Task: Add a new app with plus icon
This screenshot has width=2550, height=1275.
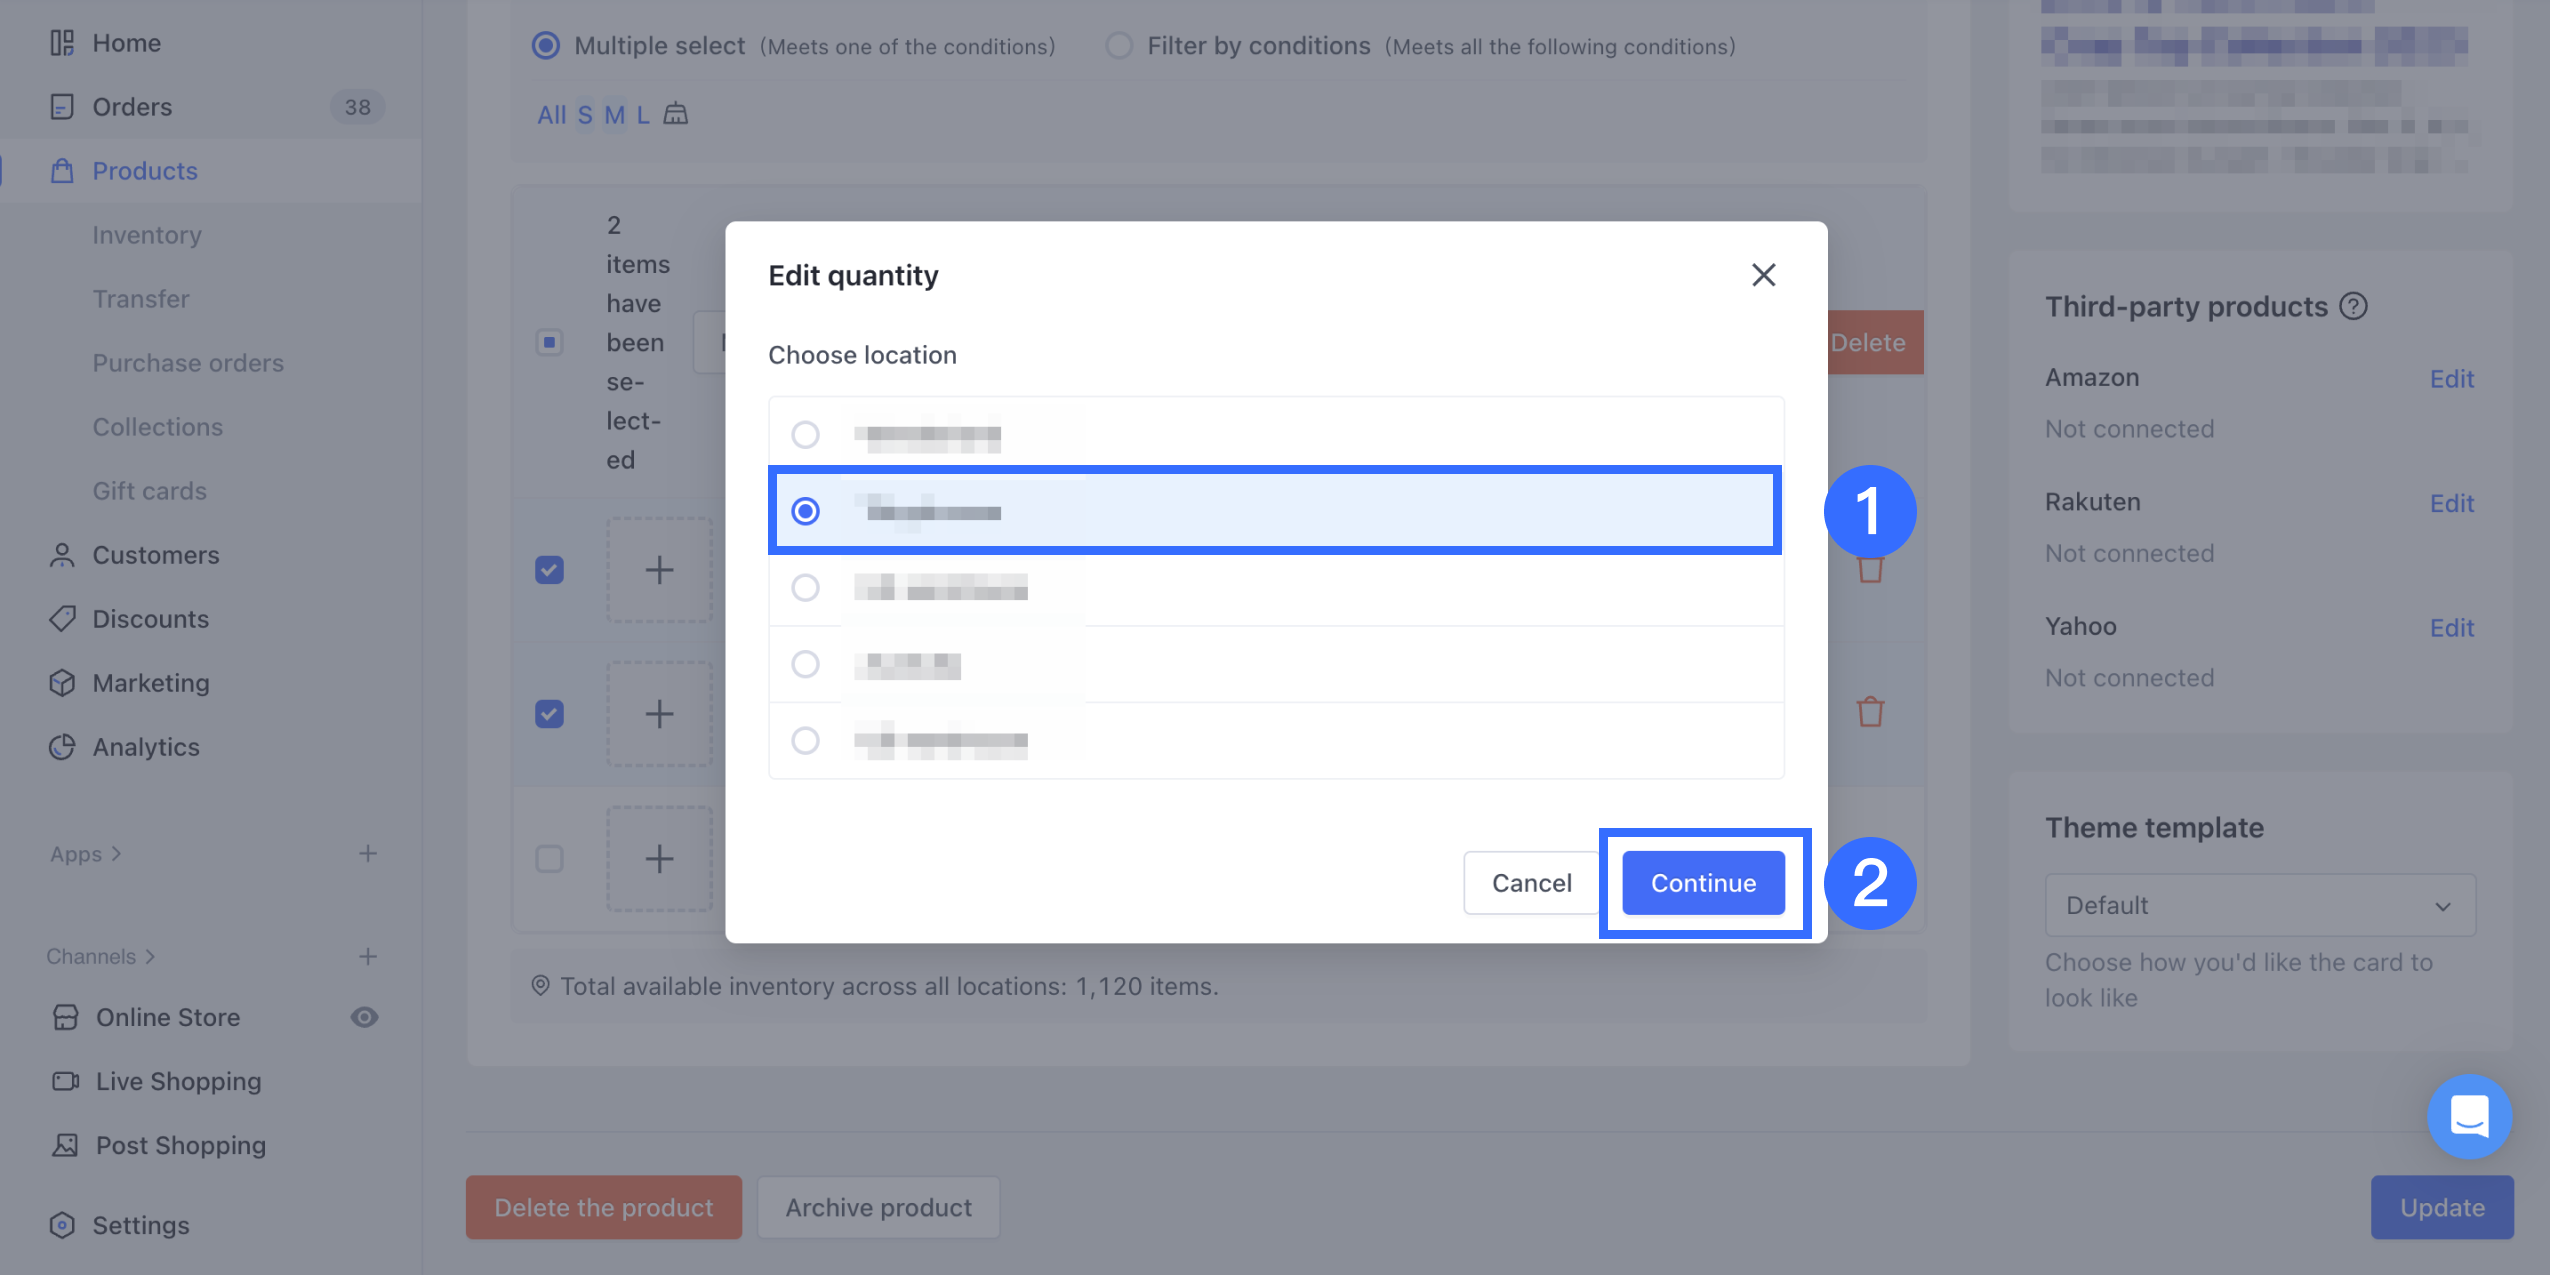Action: [x=368, y=854]
